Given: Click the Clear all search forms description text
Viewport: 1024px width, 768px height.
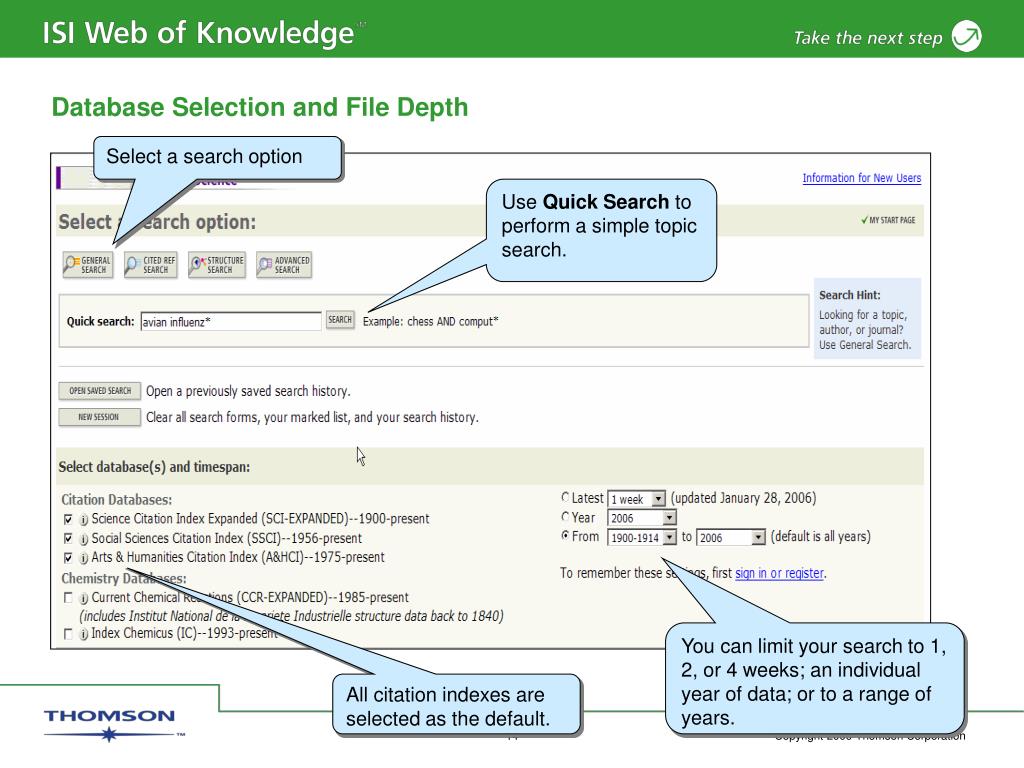Looking at the screenshot, I should pyautogui.click(x=312, y=417).
